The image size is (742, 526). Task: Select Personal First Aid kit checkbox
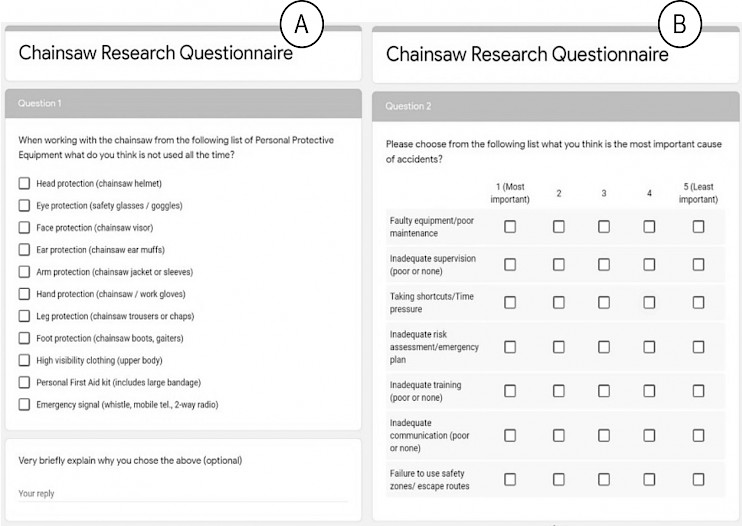pos(24,382)
